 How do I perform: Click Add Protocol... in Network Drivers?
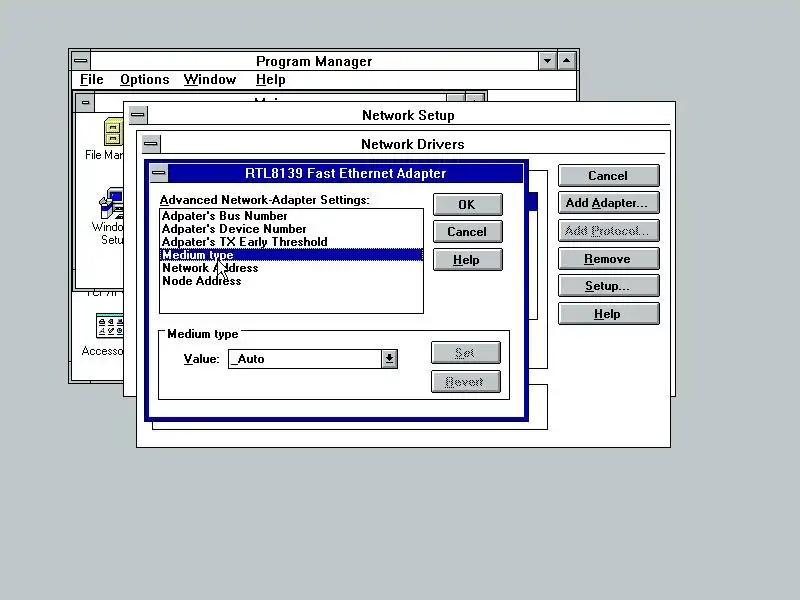click(x=609, y=231)
